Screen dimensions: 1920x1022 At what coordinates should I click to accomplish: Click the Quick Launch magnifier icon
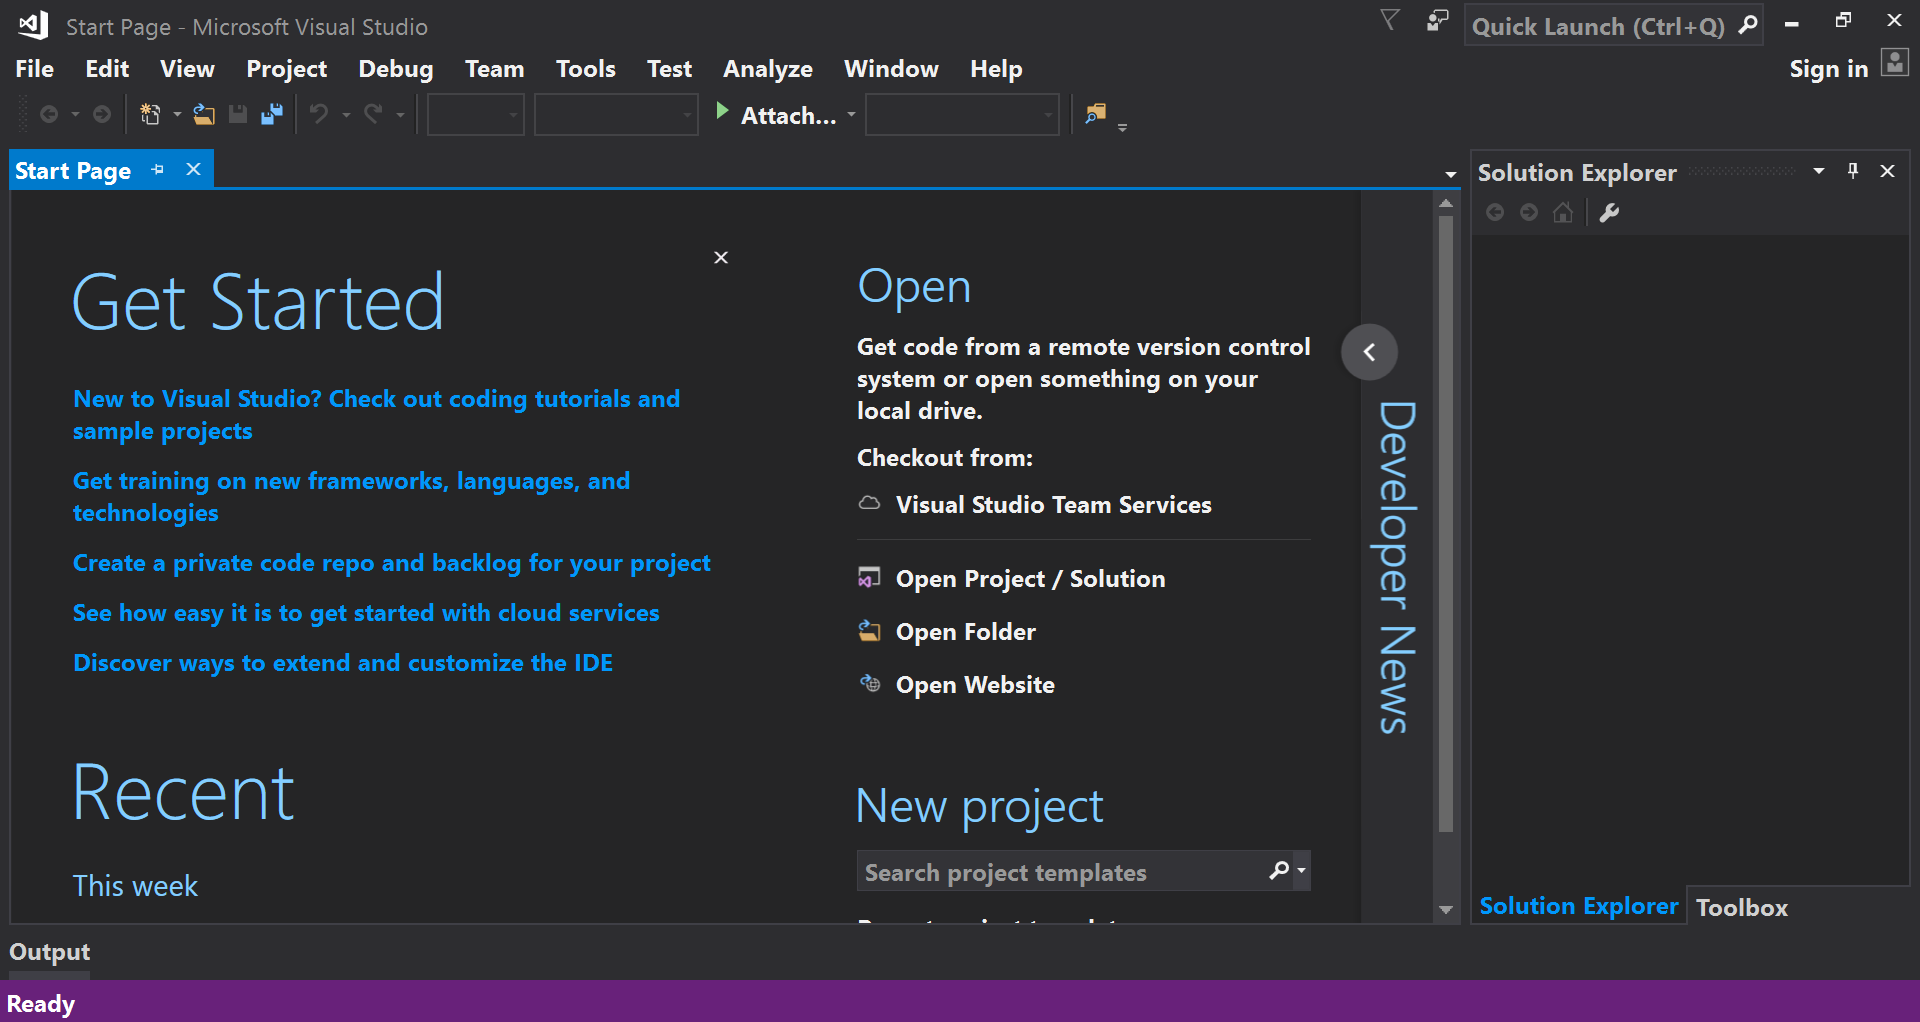click(x=1748, y=26)
